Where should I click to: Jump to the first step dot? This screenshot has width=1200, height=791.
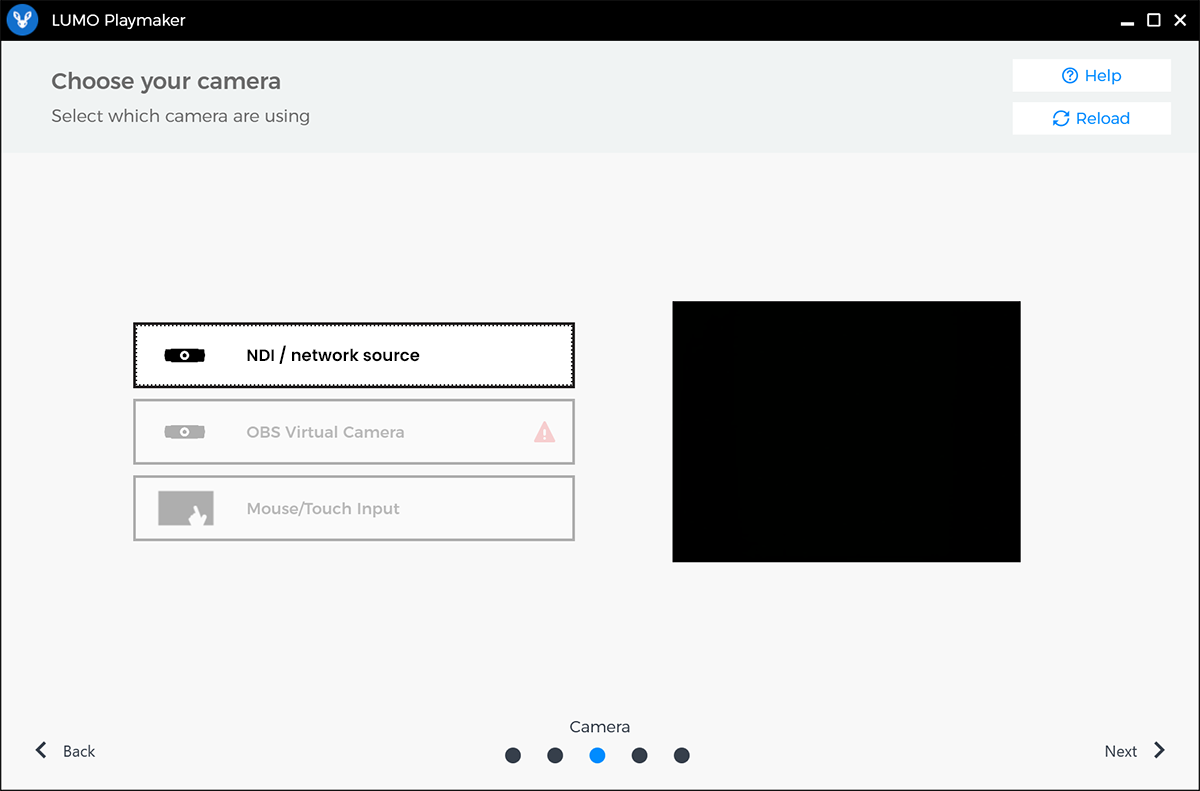pyautogui.click(x=513, y=756)
